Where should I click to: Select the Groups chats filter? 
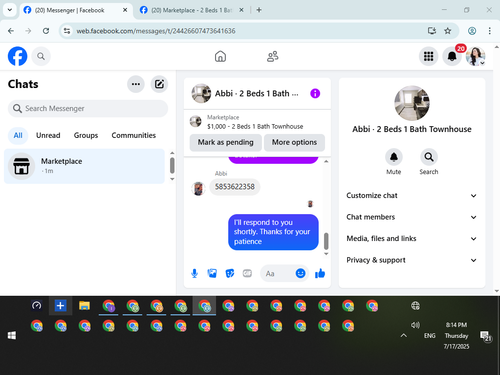86,135
